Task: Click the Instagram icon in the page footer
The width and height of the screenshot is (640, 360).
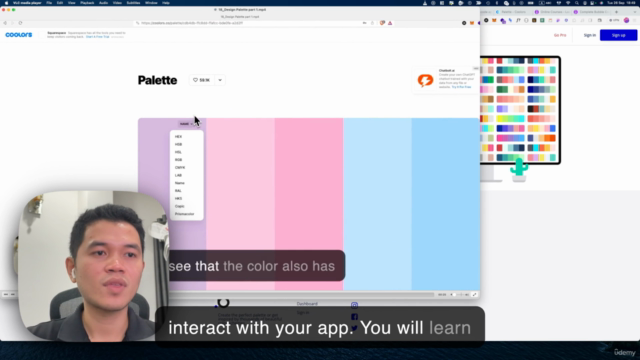Action: coord(354,305)
